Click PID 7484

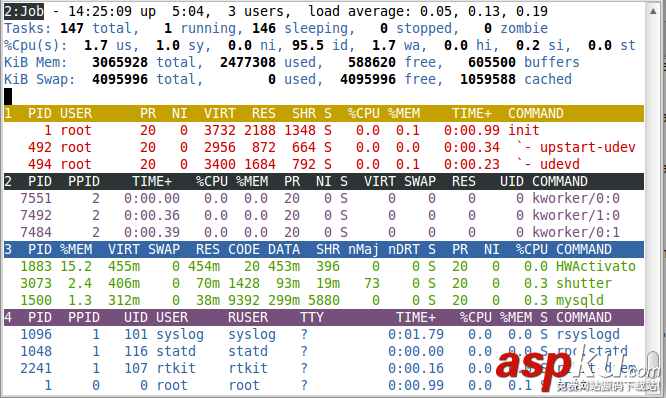point(36,232)
